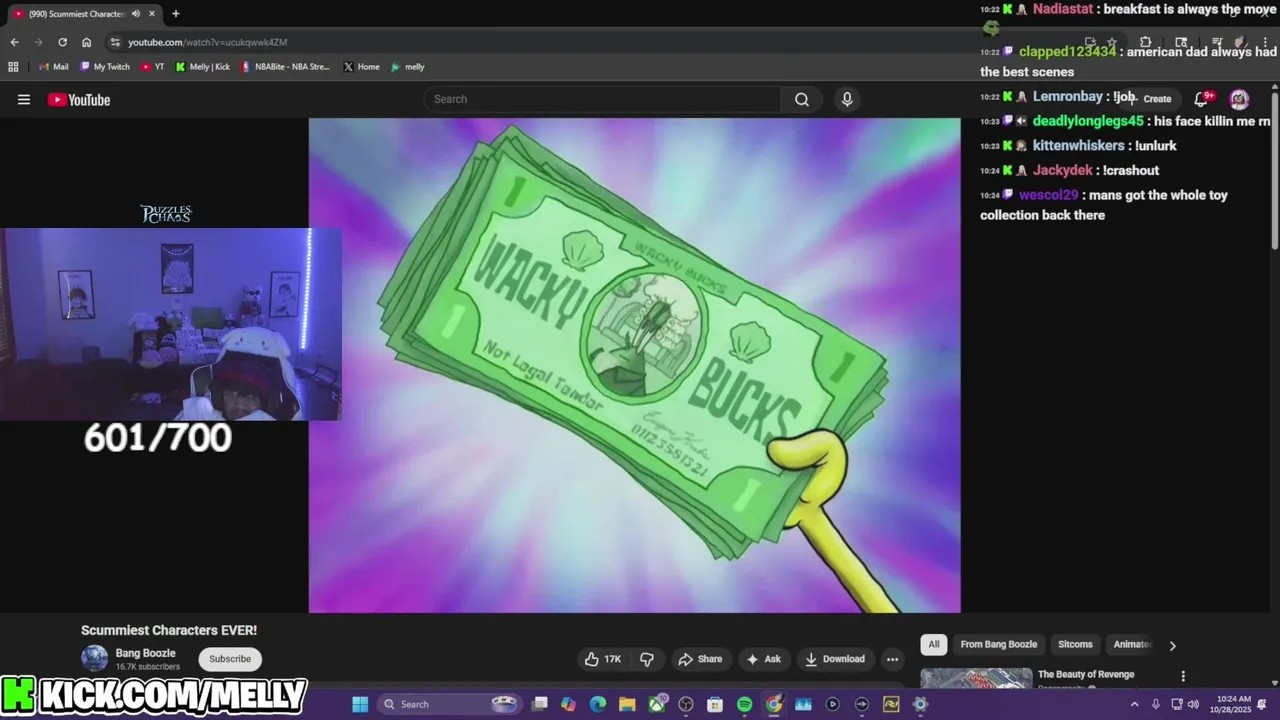This screenshot has width=1280, height=720.
Task: Click the YouTube search magnifier button
Action: [x=802, y=99]
